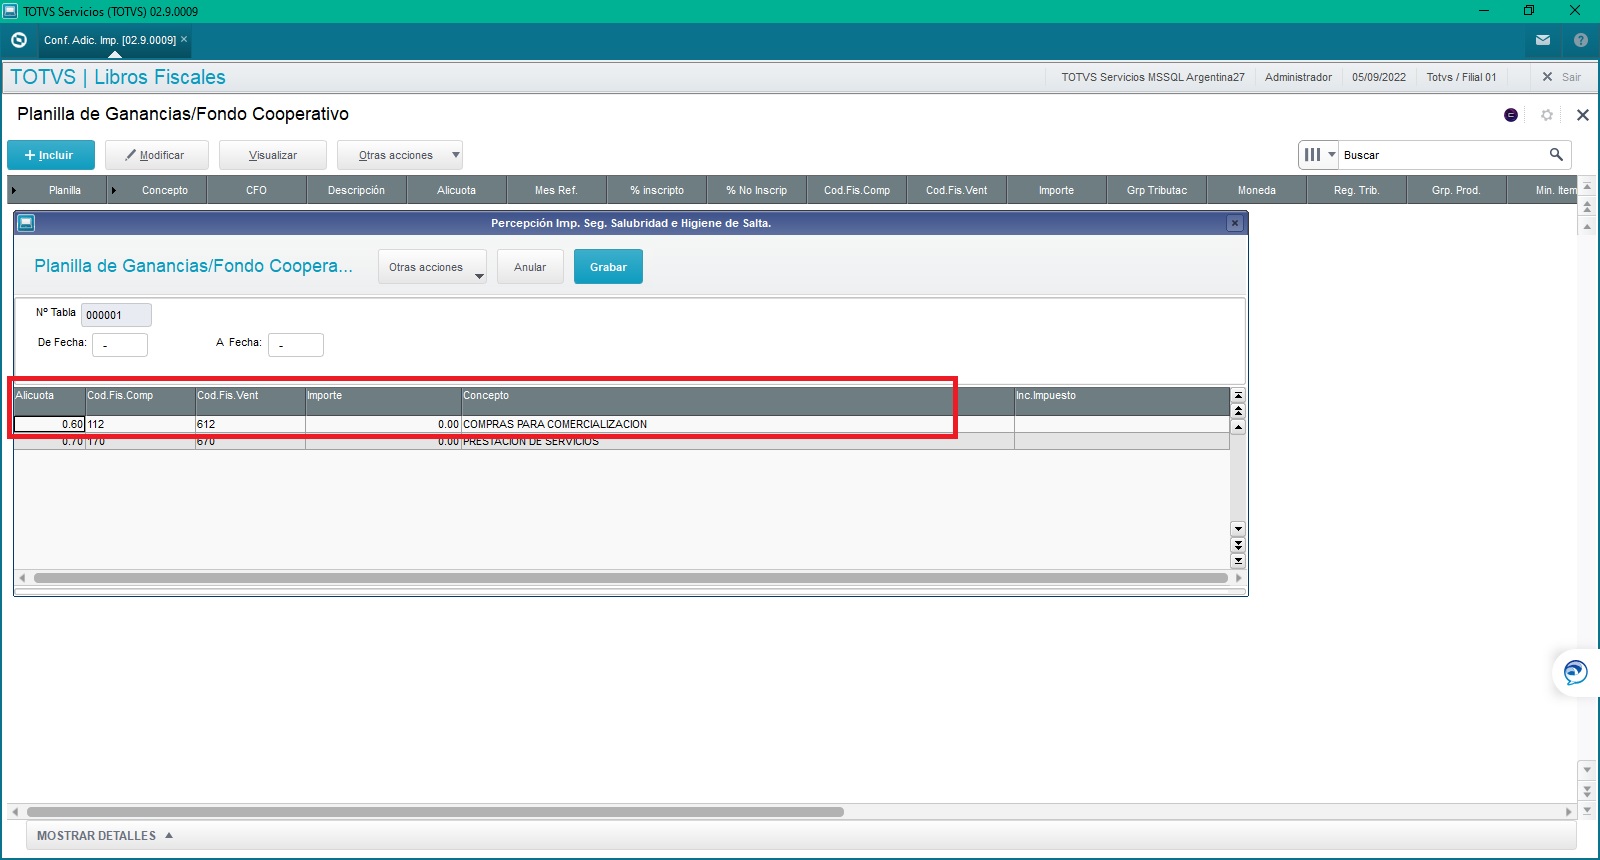Click the 05/09/2022 date label
1600x860 pixels.
(1379, 77)
